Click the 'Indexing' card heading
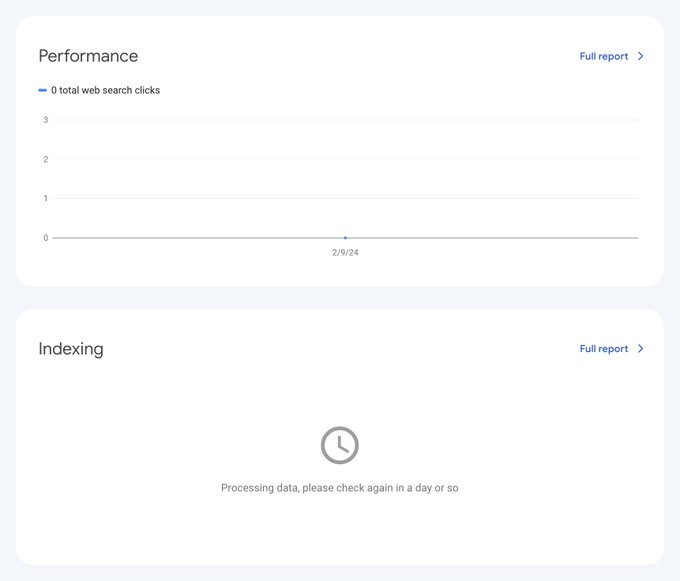 click(71, 349)
